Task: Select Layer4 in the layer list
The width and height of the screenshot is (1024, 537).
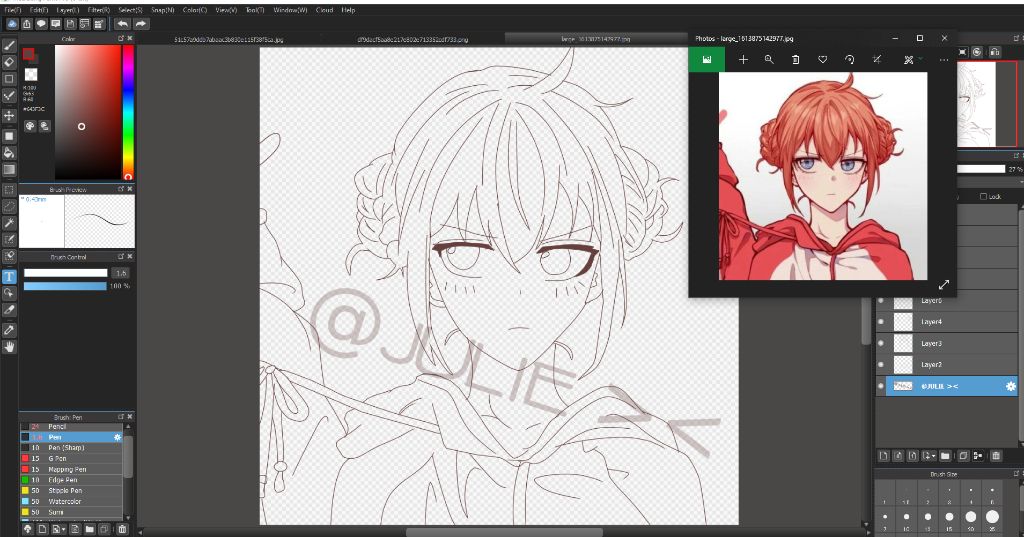Action: tap(946, 321)
